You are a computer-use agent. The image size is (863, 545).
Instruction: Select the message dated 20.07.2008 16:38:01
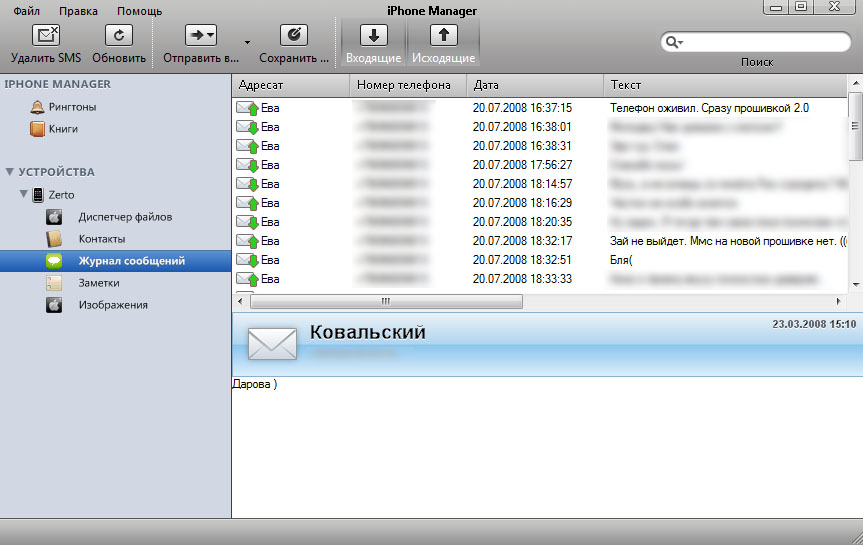pyautogui.click(x=539, y=127)
